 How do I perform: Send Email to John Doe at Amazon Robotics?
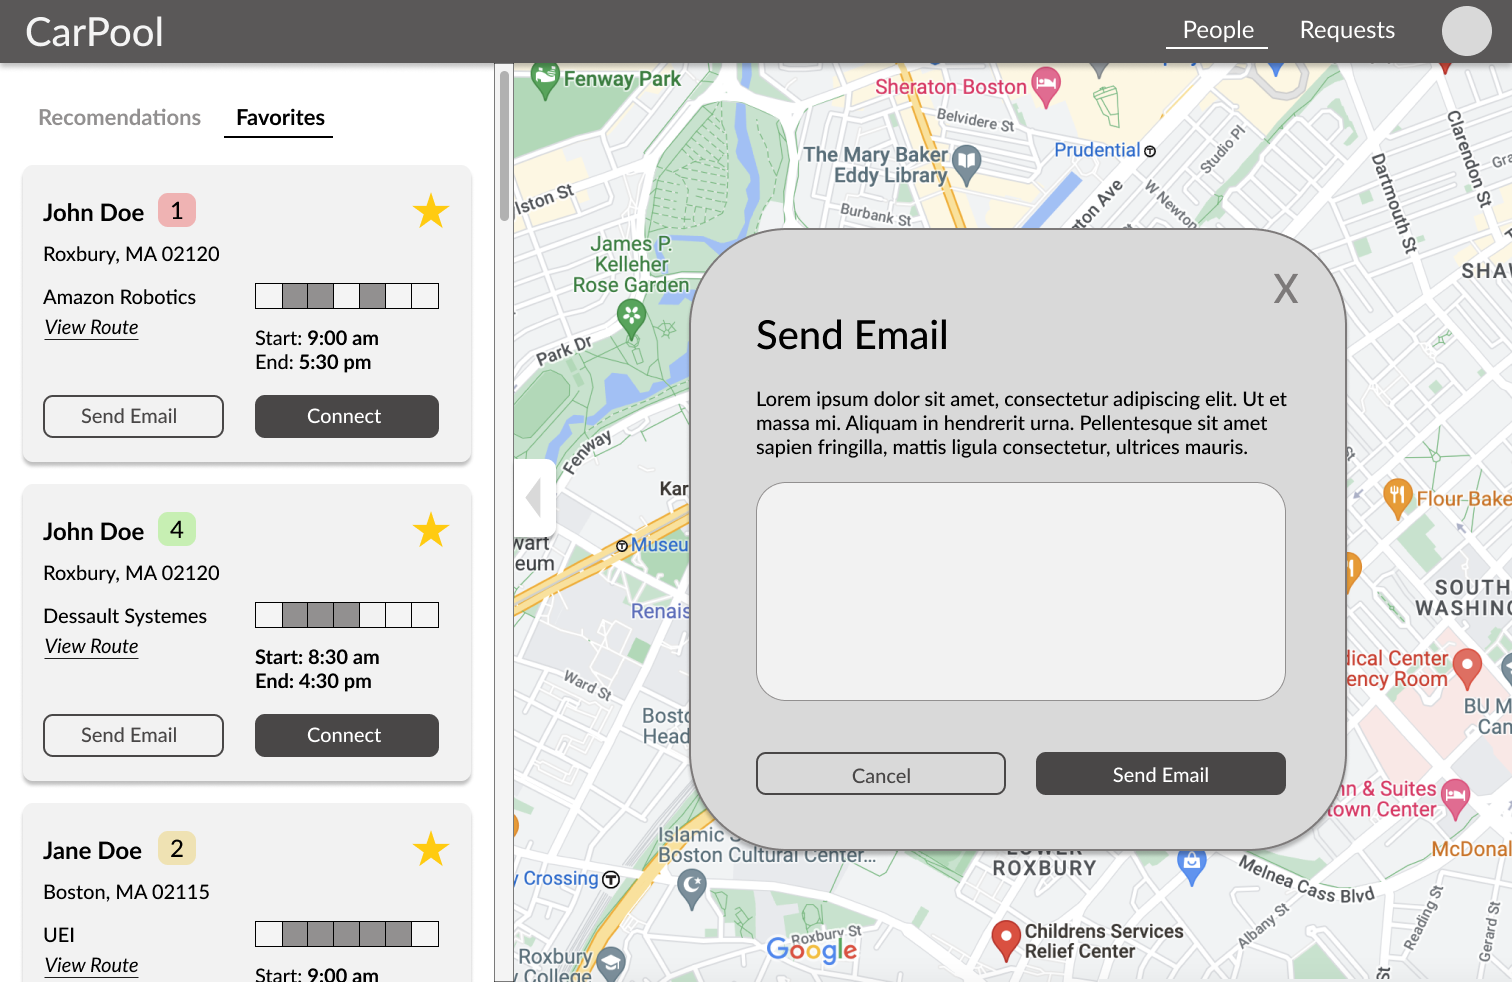(x=133, y=416)
